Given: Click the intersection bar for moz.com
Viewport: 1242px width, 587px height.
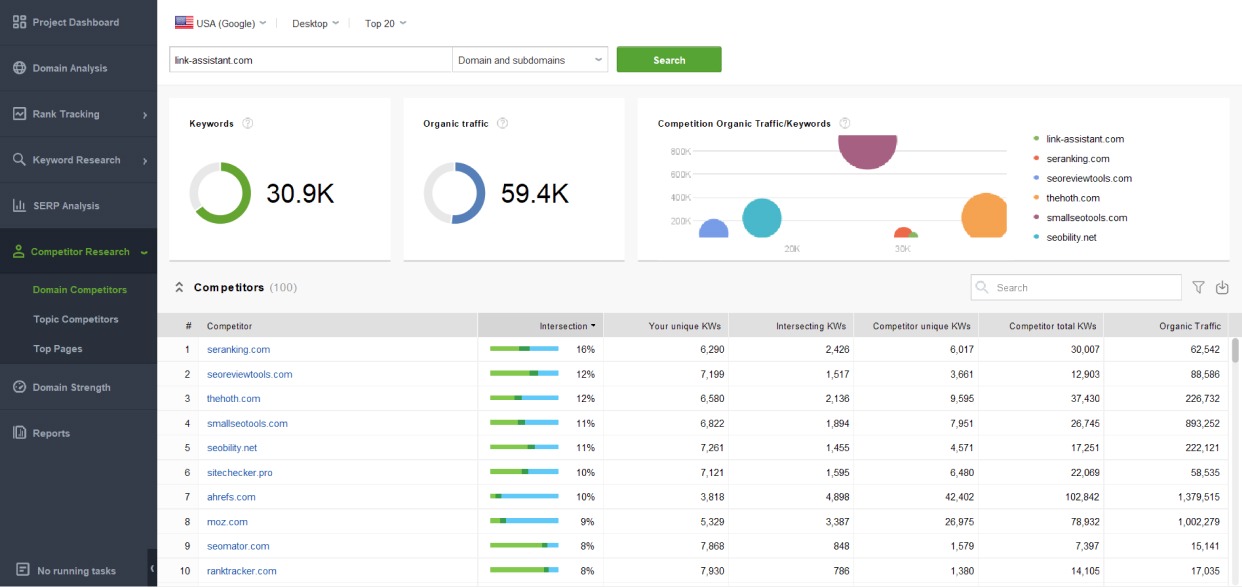Looking at the screenshot, I should pyautogui.click(x=524, y=521).
